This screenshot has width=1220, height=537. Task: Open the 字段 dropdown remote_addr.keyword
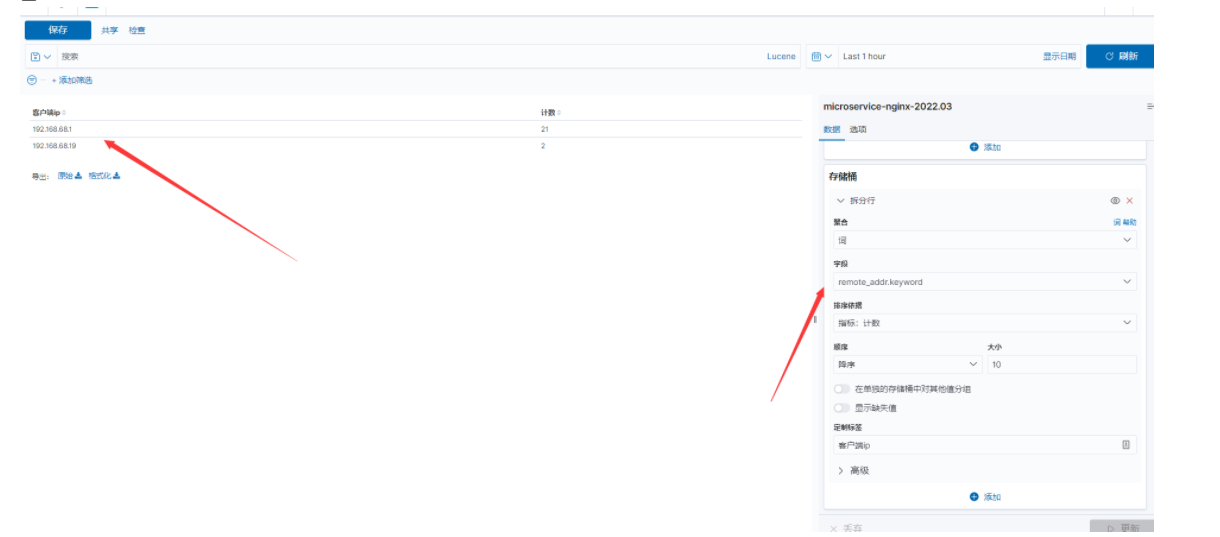point(984,282)
